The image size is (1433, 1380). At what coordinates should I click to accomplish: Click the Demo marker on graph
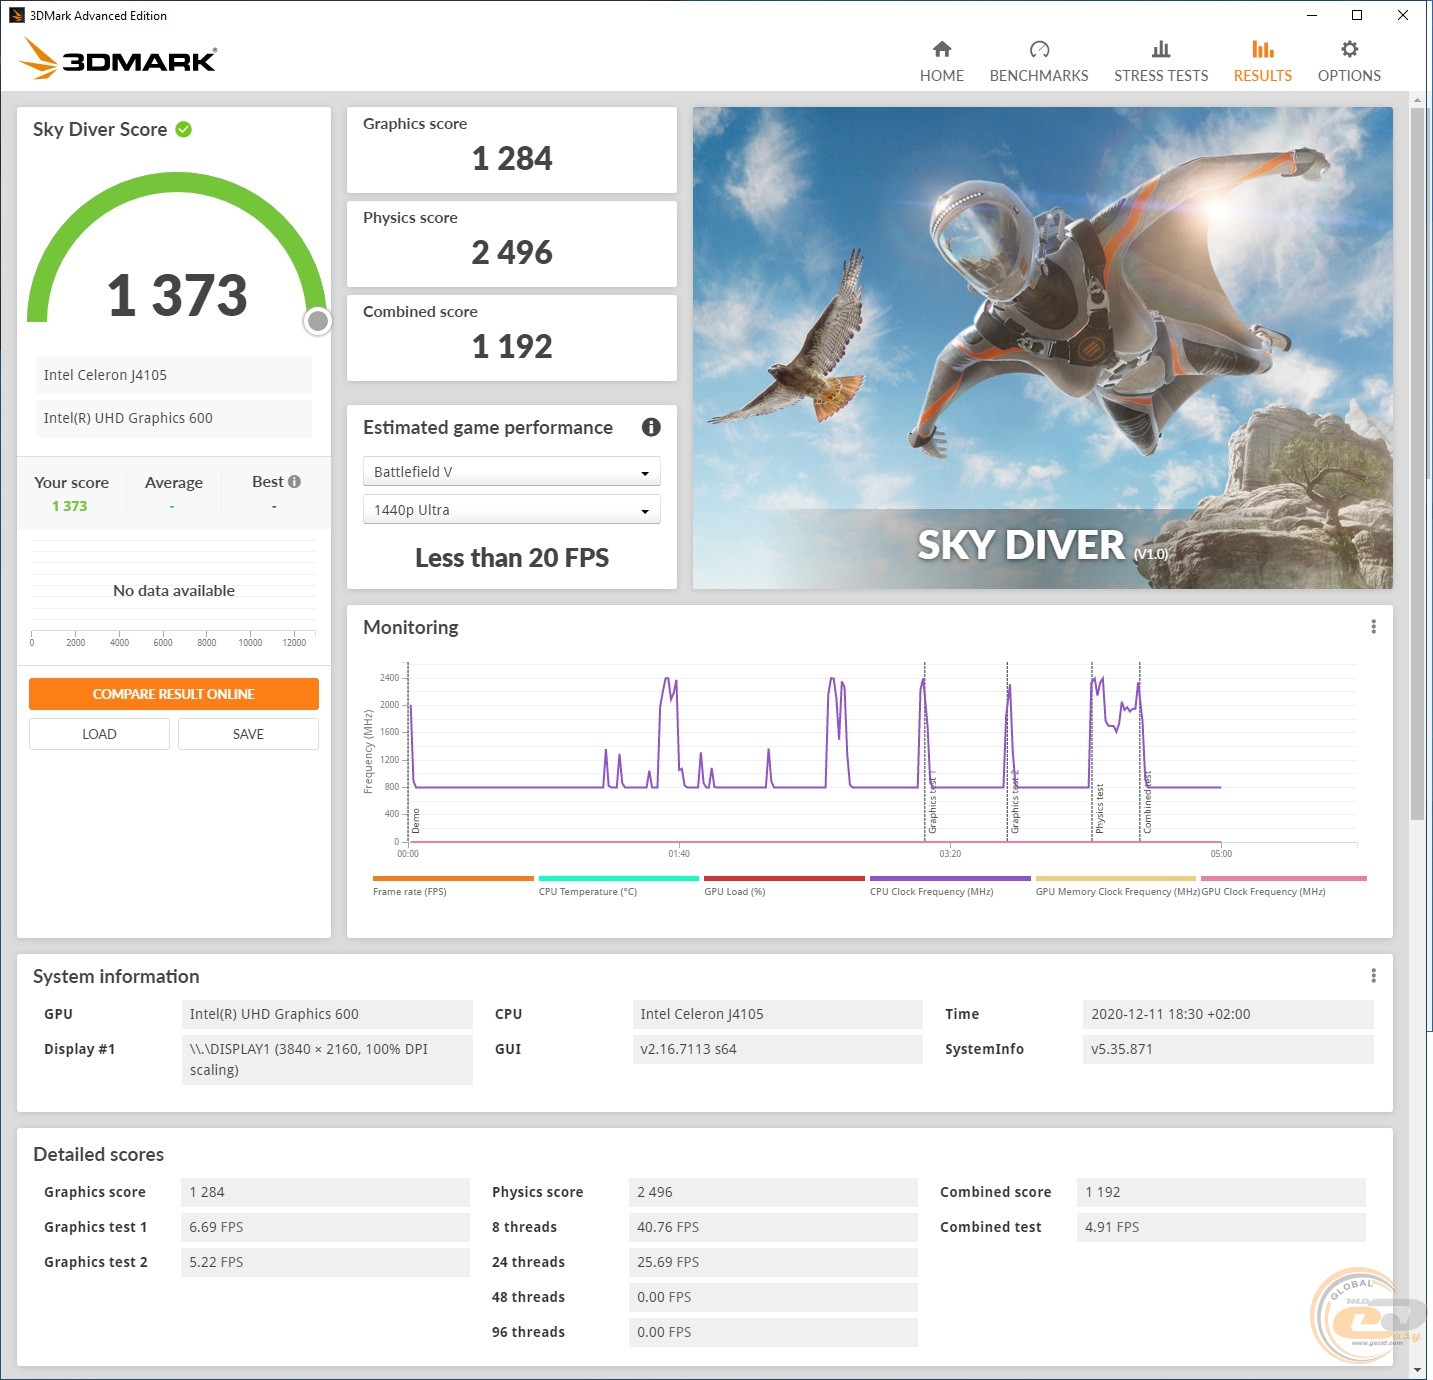[416, 821]
